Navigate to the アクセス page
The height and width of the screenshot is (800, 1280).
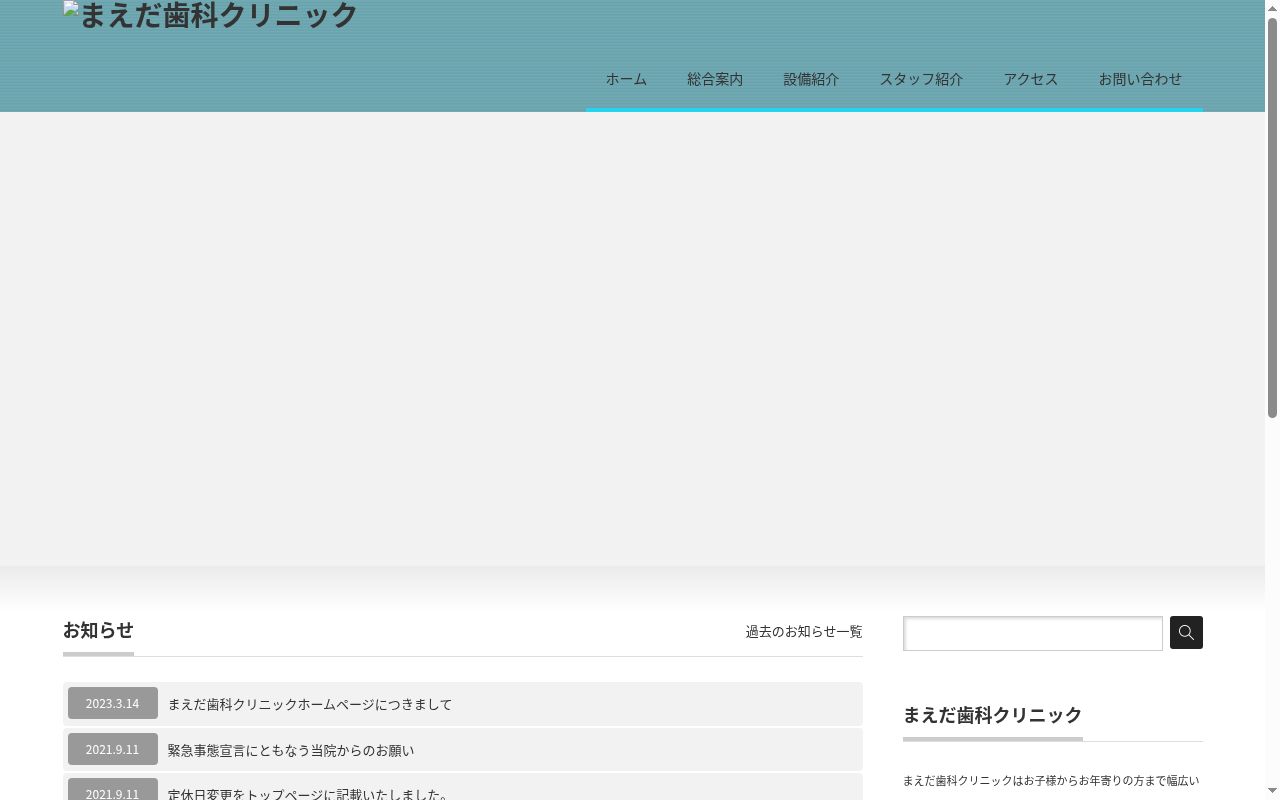pos(1031,79)
